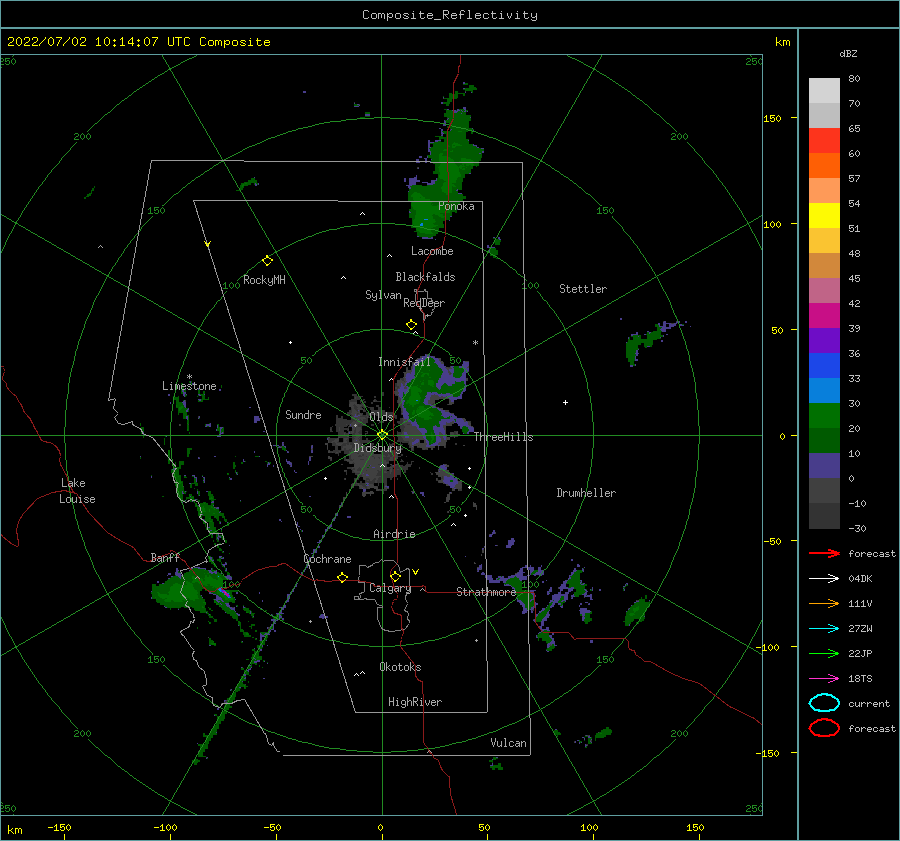
Task: Click the Okotoks town label
Action: (400, 666)
